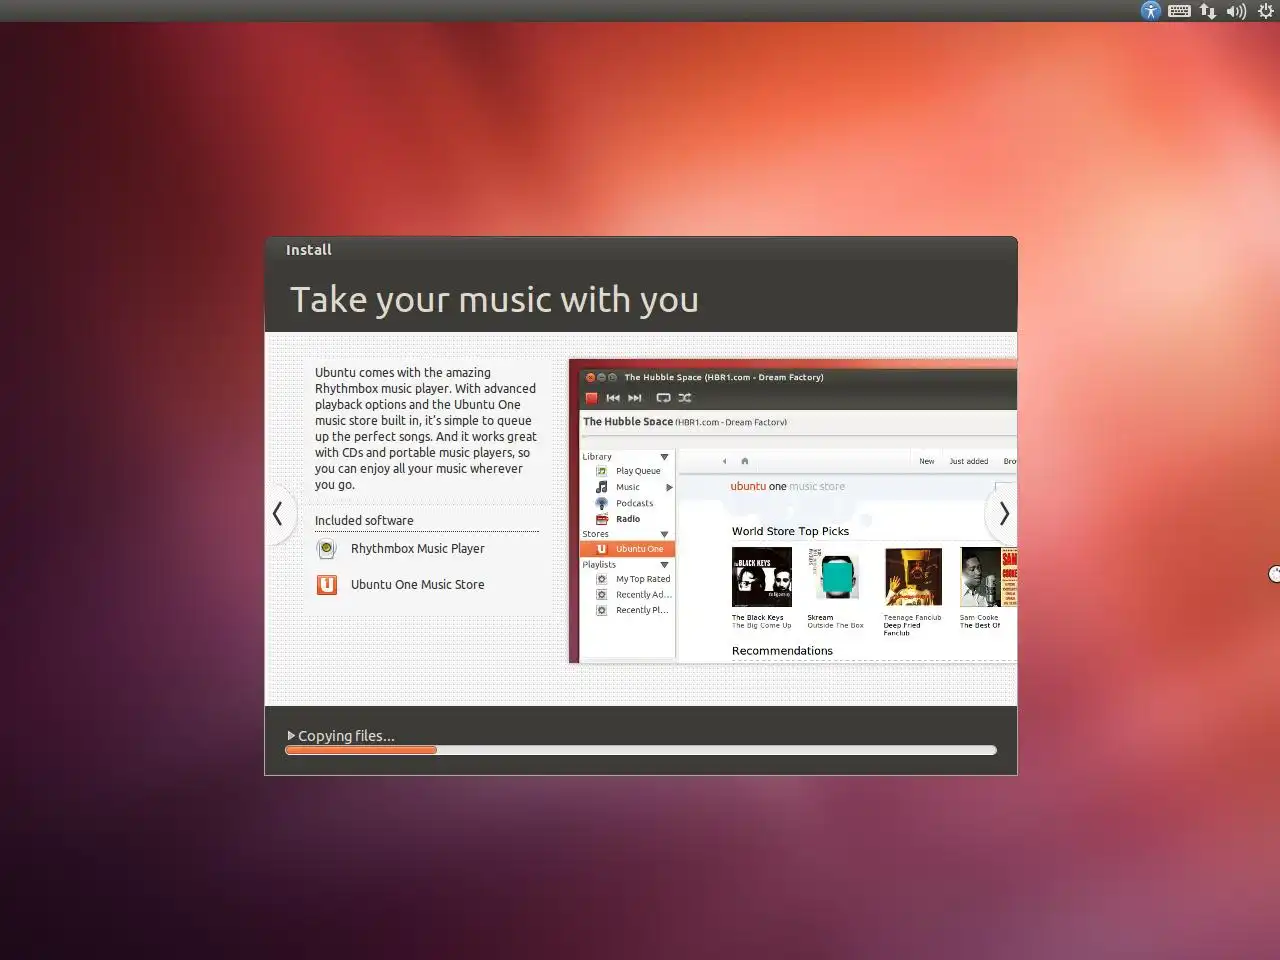Click the installation progress bar
Viewport: 1280px width, 960px height.
pos(641,750)
